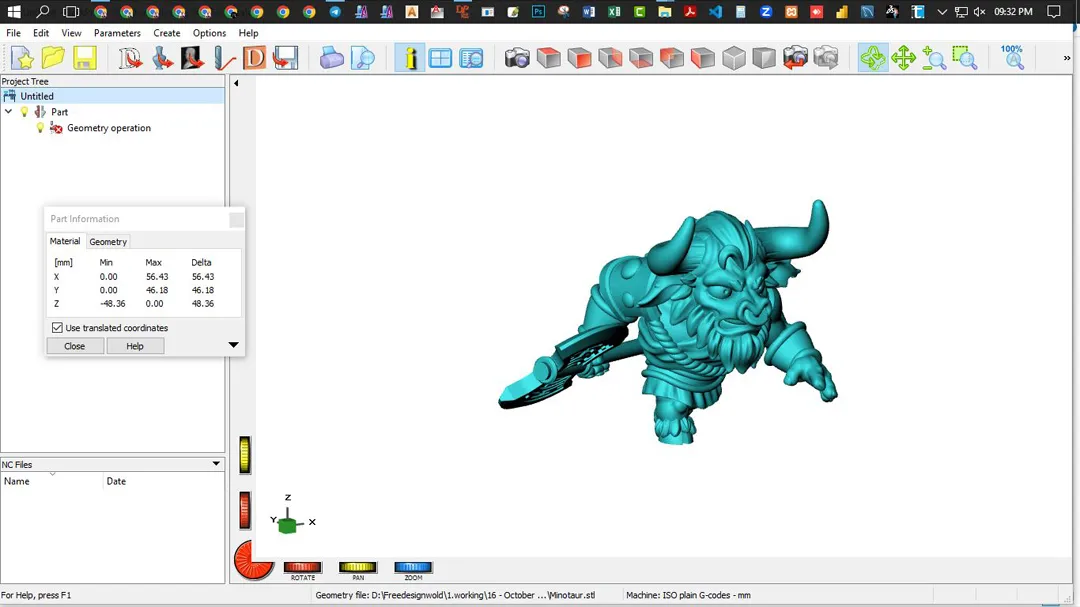Image resolution: width=1080 pixels, height=607 pixels.
Task: Sort NC files by Name column
Action: pos(52,481)
